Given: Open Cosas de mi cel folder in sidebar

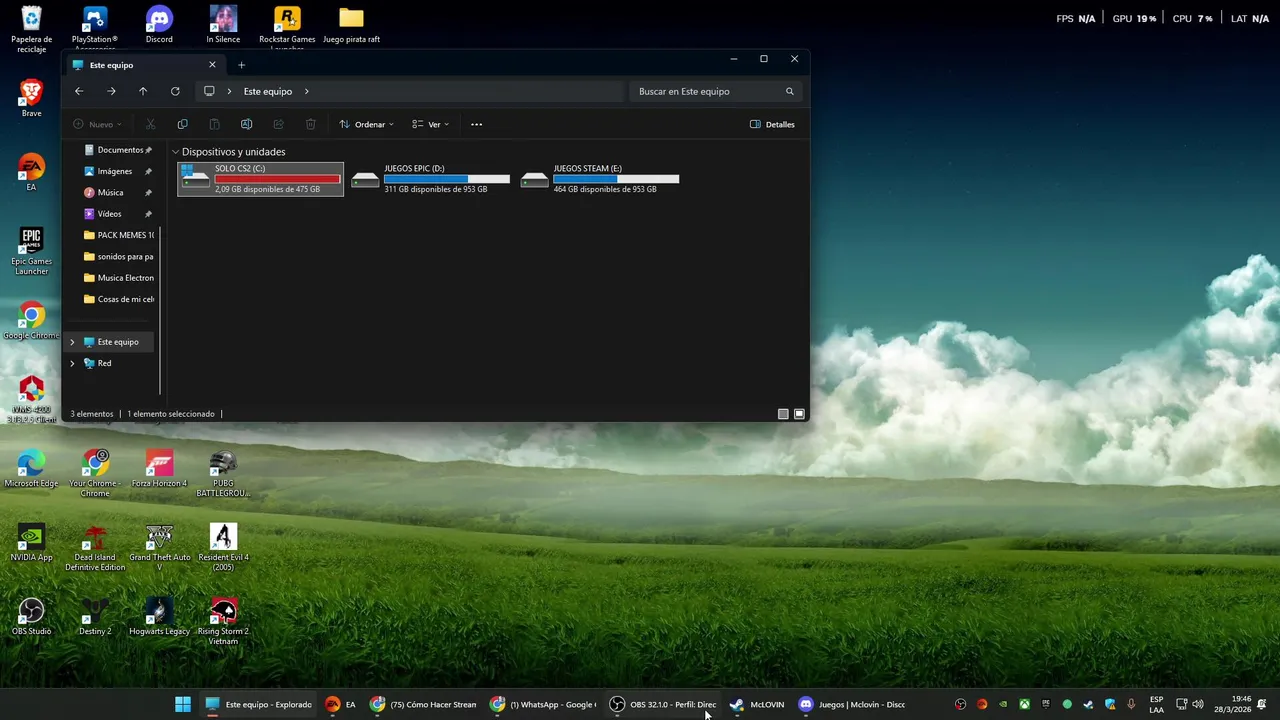Looking at the screenshot, I should [x=117, y=299].
